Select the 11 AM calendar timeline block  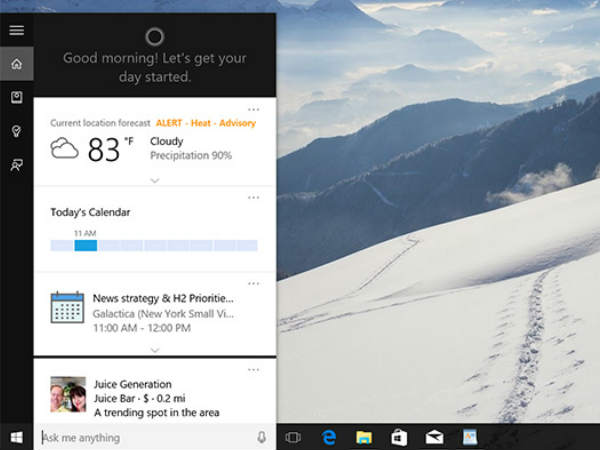[86, 245]
